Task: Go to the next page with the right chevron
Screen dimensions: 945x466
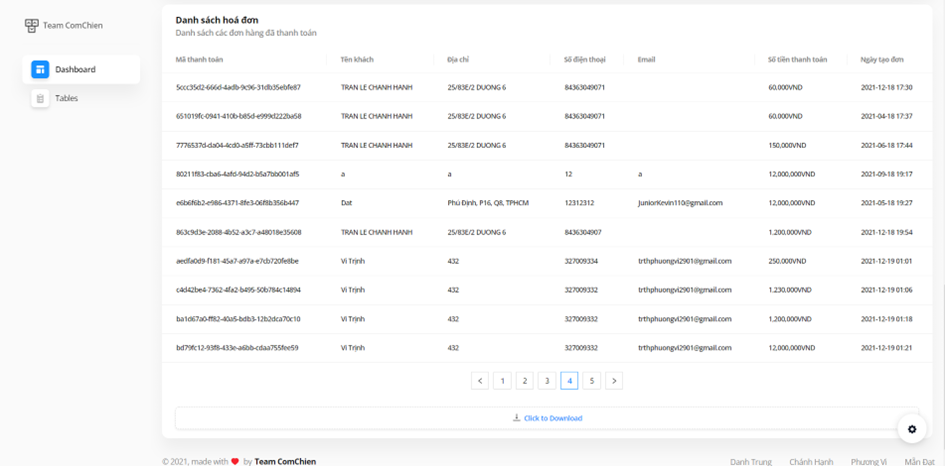Action: pos(614,381)
